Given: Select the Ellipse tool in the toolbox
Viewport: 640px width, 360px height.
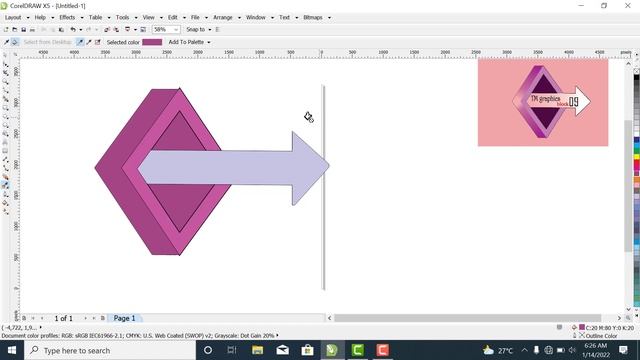Looking at the screenshot, I should point(6,116).
